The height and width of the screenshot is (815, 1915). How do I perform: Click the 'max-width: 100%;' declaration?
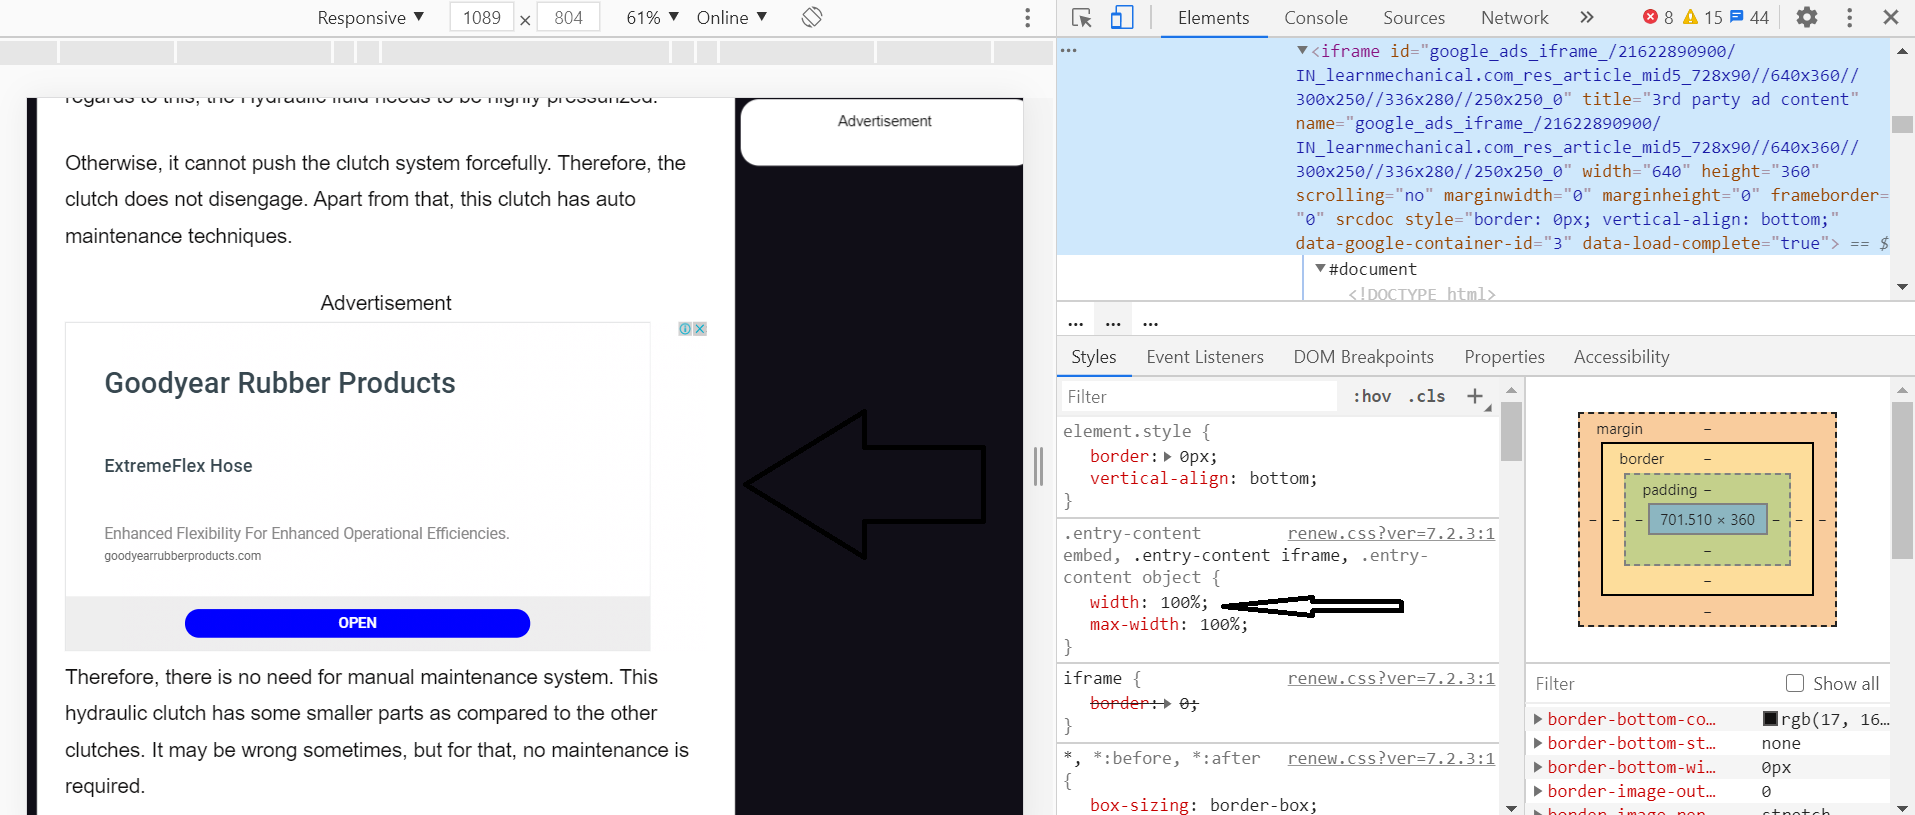[x=1169, y=624]
